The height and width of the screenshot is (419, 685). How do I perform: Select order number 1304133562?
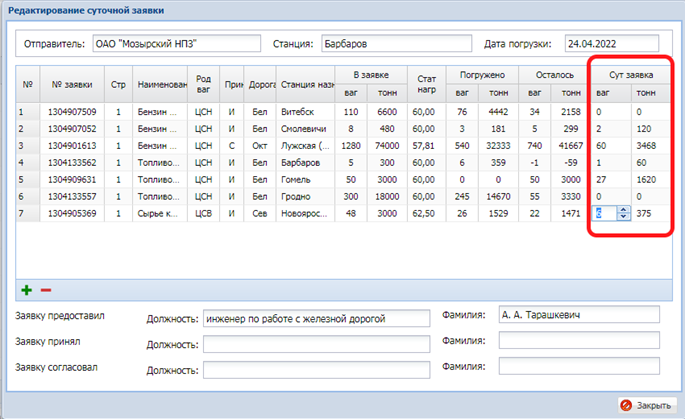(x=72, y=163)
